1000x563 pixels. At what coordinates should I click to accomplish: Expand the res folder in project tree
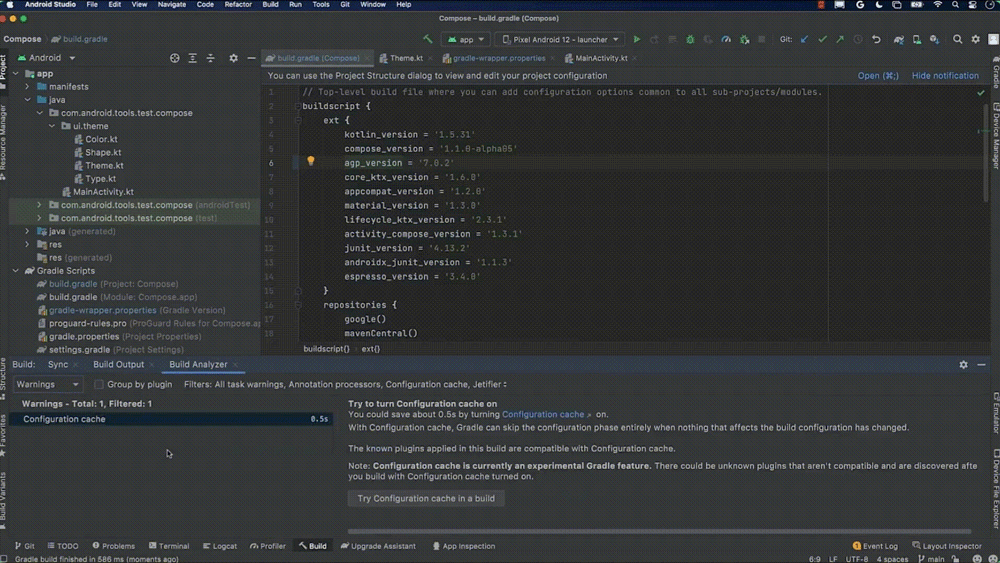pyautogui.click(x=27, y=244)
